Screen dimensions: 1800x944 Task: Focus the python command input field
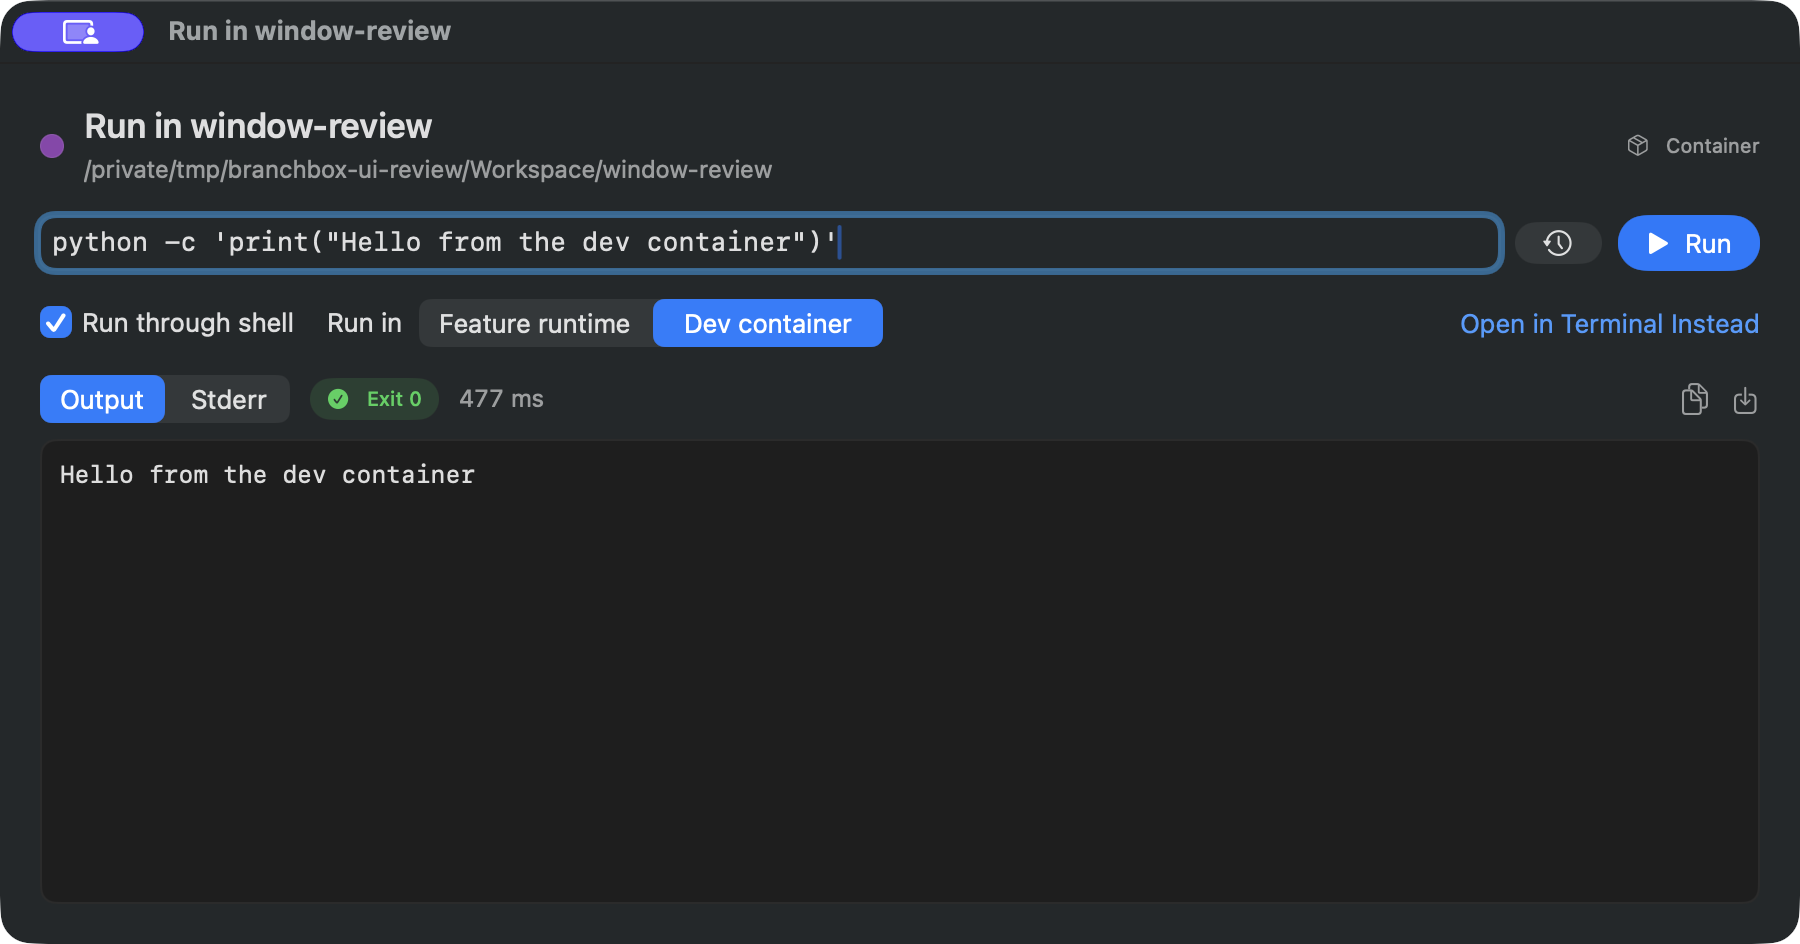[769, 243]
